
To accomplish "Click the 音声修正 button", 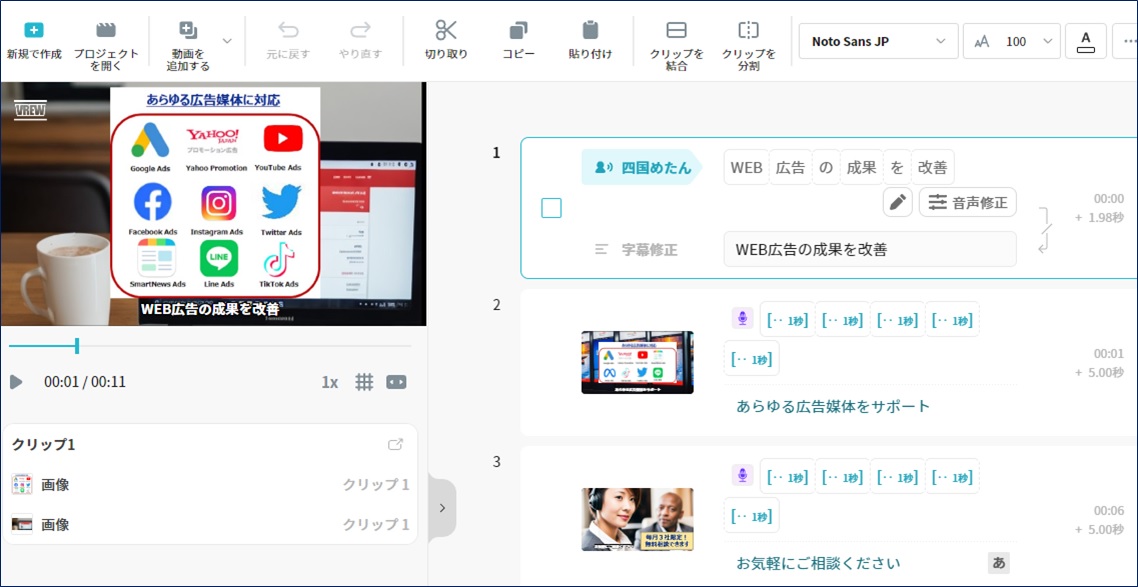I will (968, 203).
